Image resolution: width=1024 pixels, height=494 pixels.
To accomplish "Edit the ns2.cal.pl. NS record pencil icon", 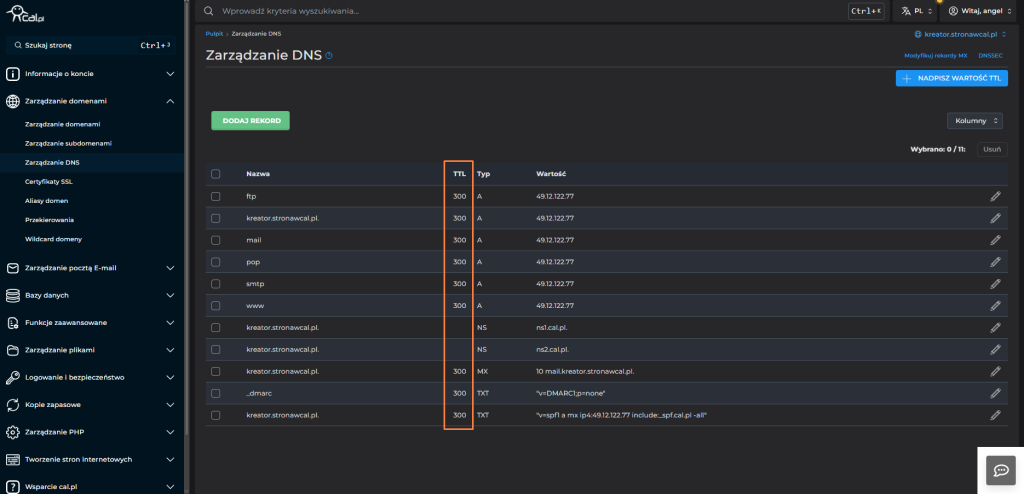I will click(995, 350).
